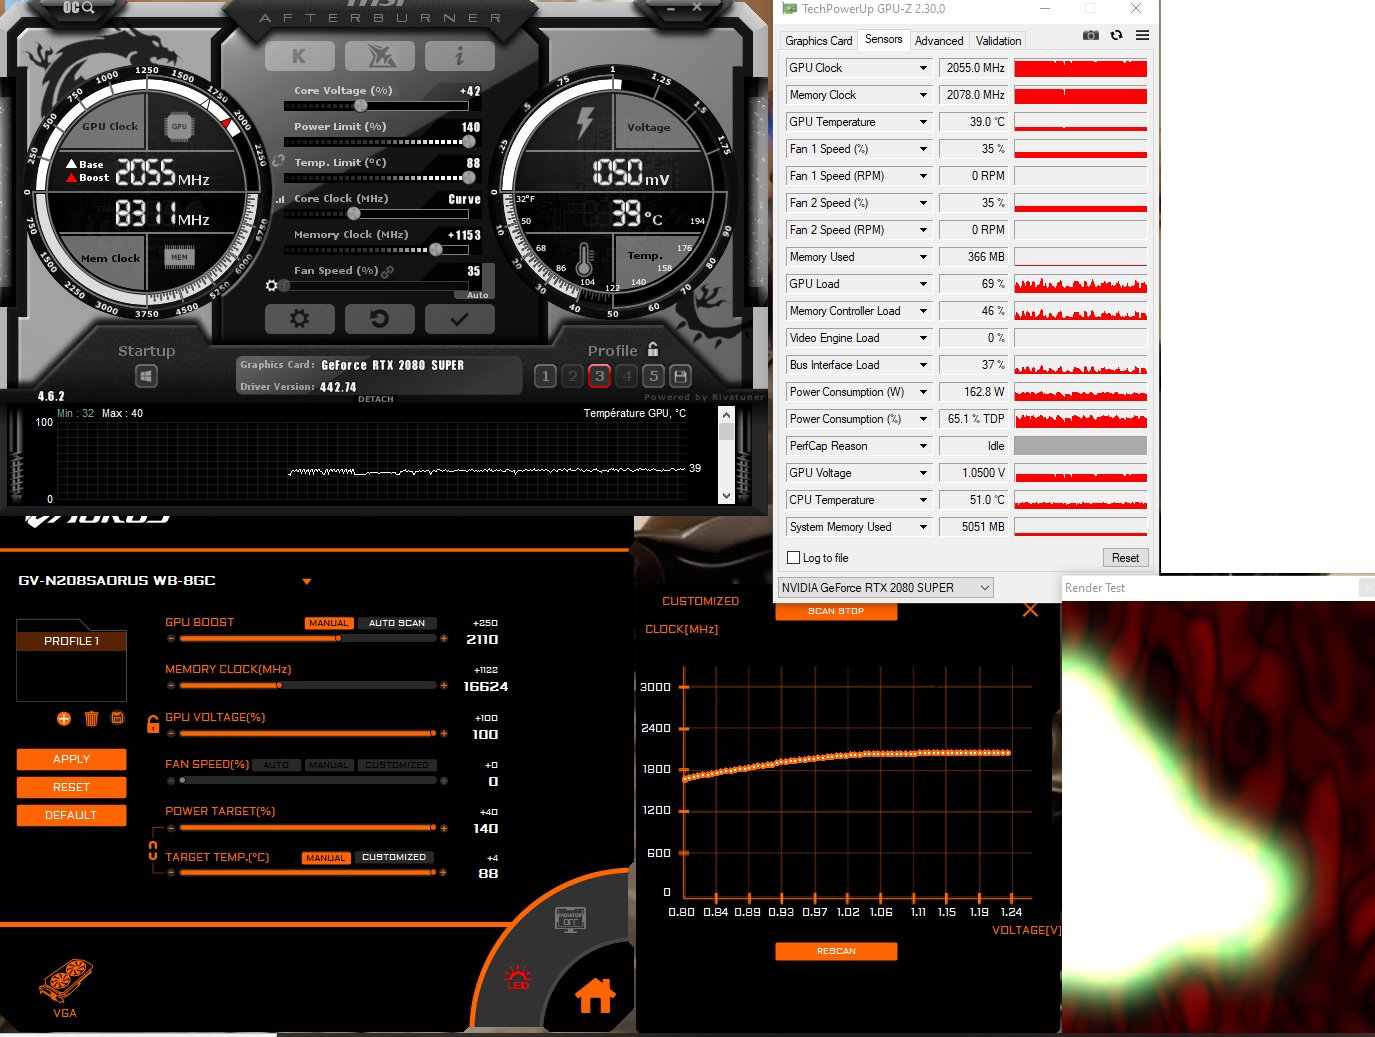1375x1037 pixels.
Task: Select the Sensors tab in GPU-Z
Action: pyautogui.click(x=884, y=39)
